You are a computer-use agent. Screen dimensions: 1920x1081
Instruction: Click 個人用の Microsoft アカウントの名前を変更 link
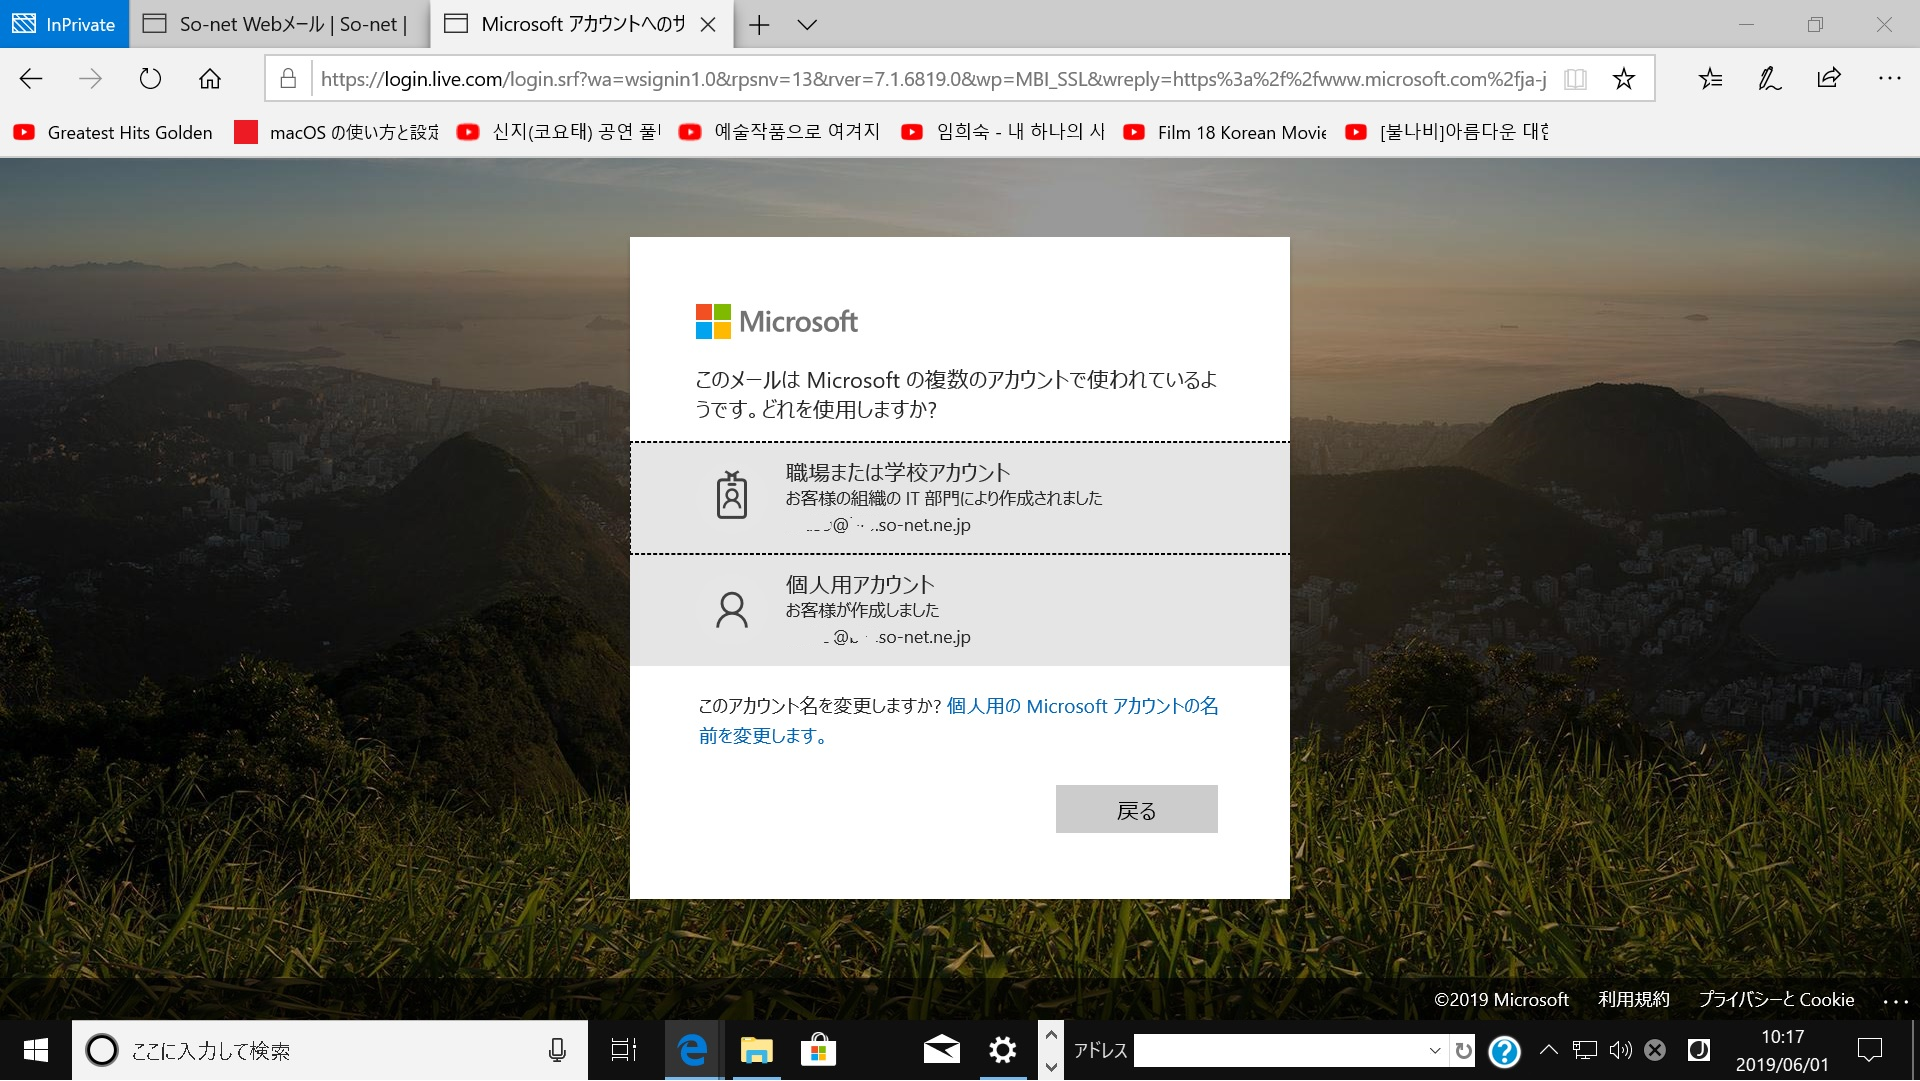tap(958, 720)
